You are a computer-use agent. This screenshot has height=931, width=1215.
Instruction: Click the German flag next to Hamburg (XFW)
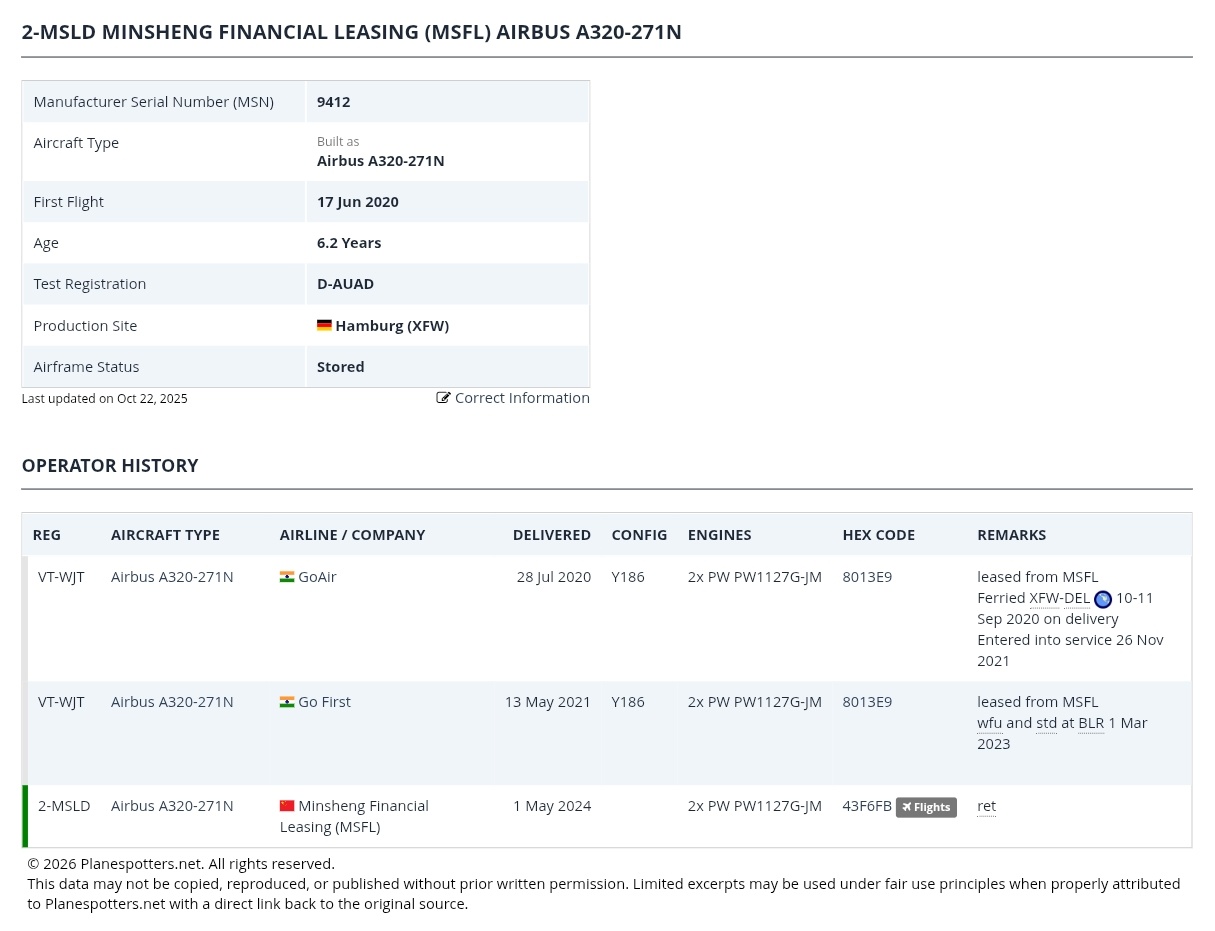point(324,326)
